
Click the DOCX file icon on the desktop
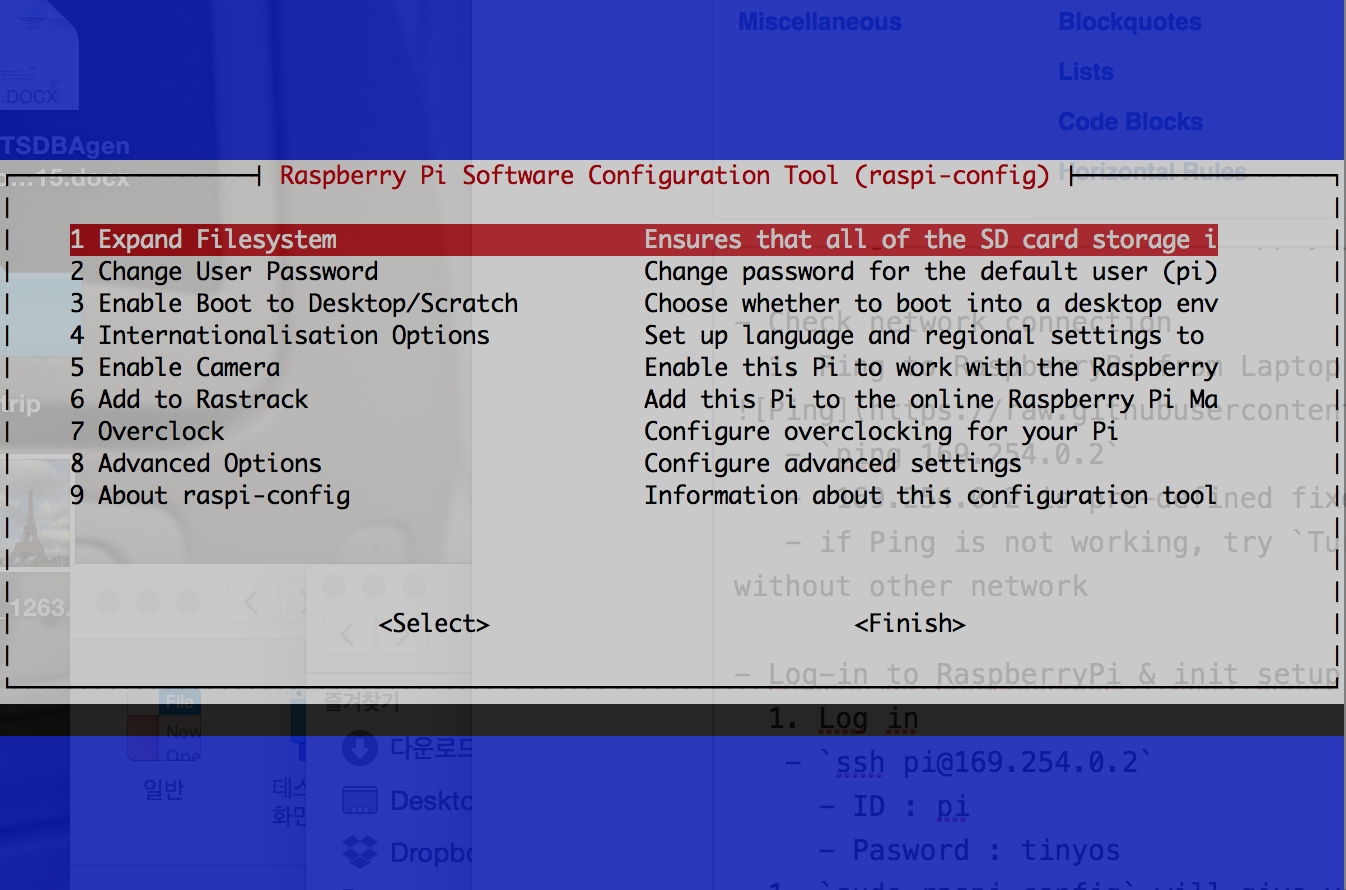point(37,55)
